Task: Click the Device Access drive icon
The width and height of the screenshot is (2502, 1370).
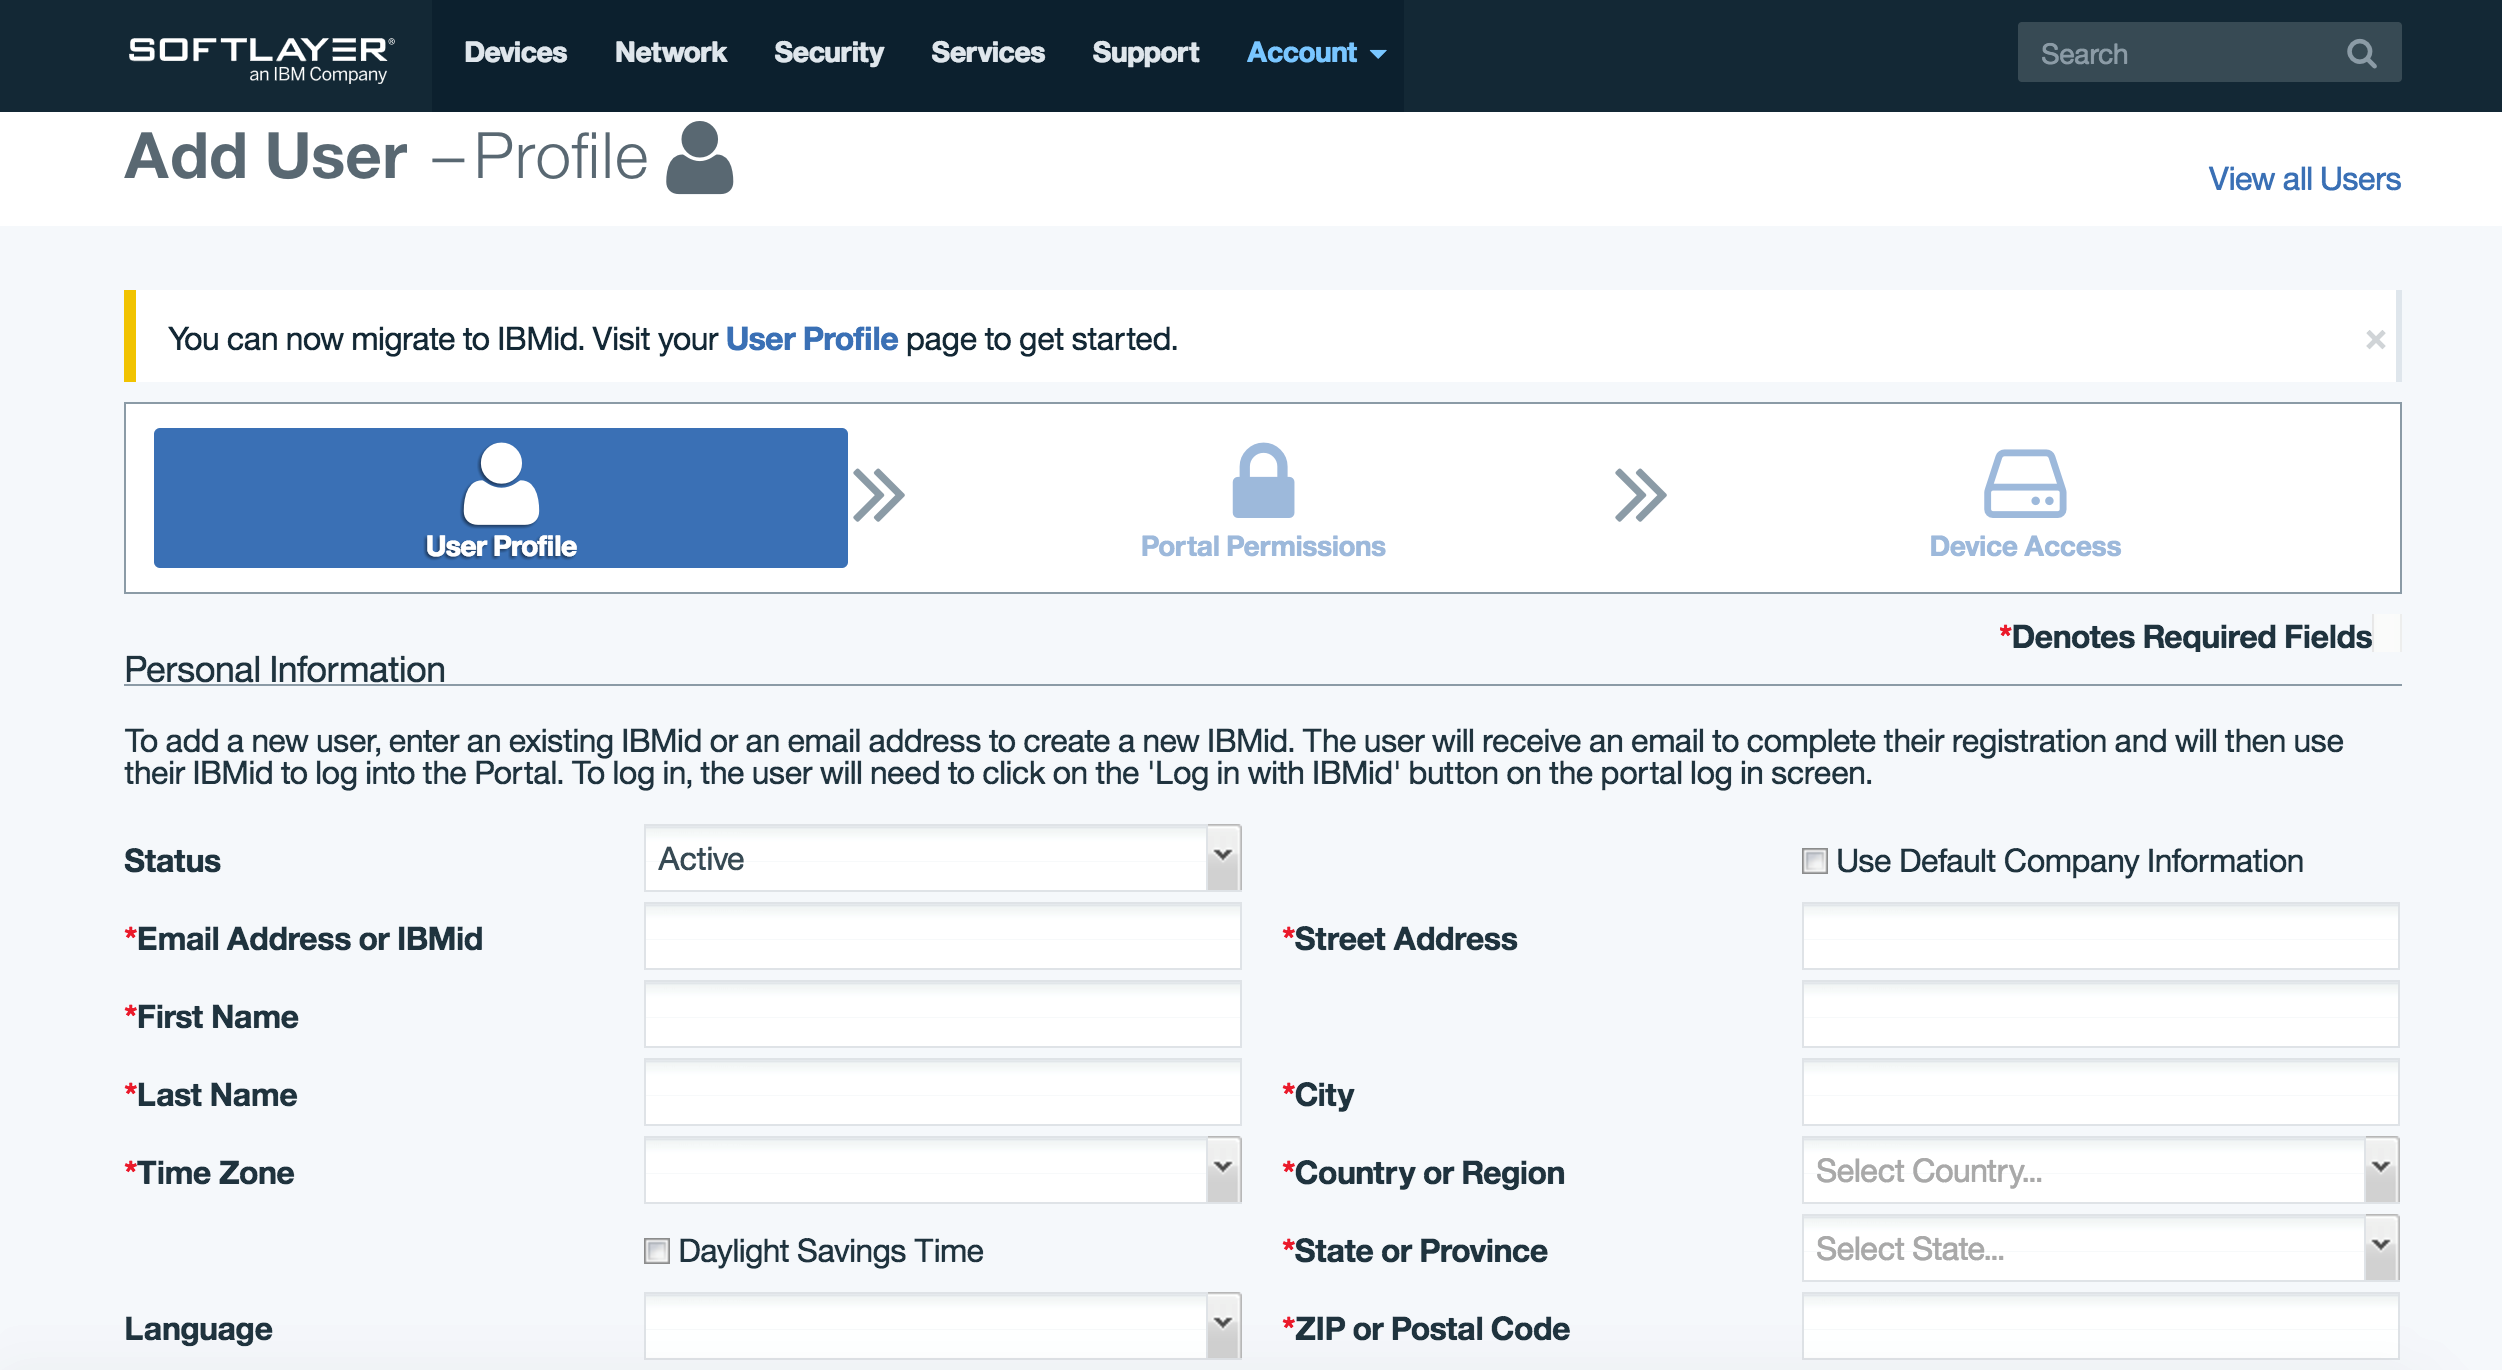Action: coord(2025,484)
